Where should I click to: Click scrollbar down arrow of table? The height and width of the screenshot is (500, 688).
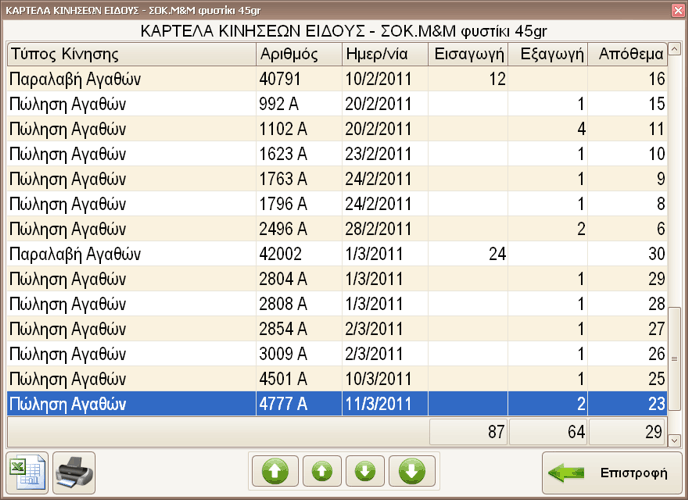674,439
